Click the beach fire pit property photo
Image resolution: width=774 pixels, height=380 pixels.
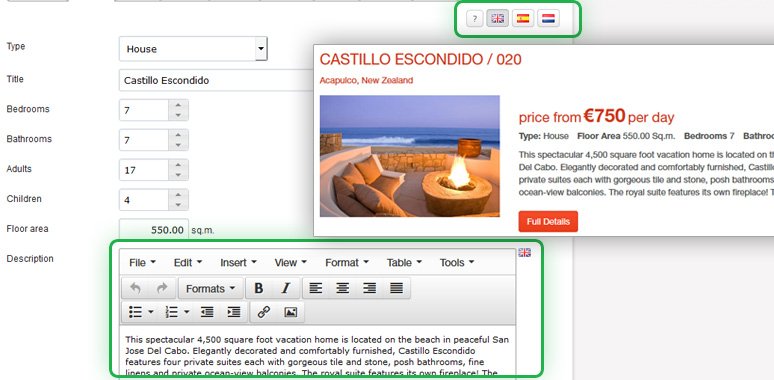pyautogui.click(x=410, y=156)
